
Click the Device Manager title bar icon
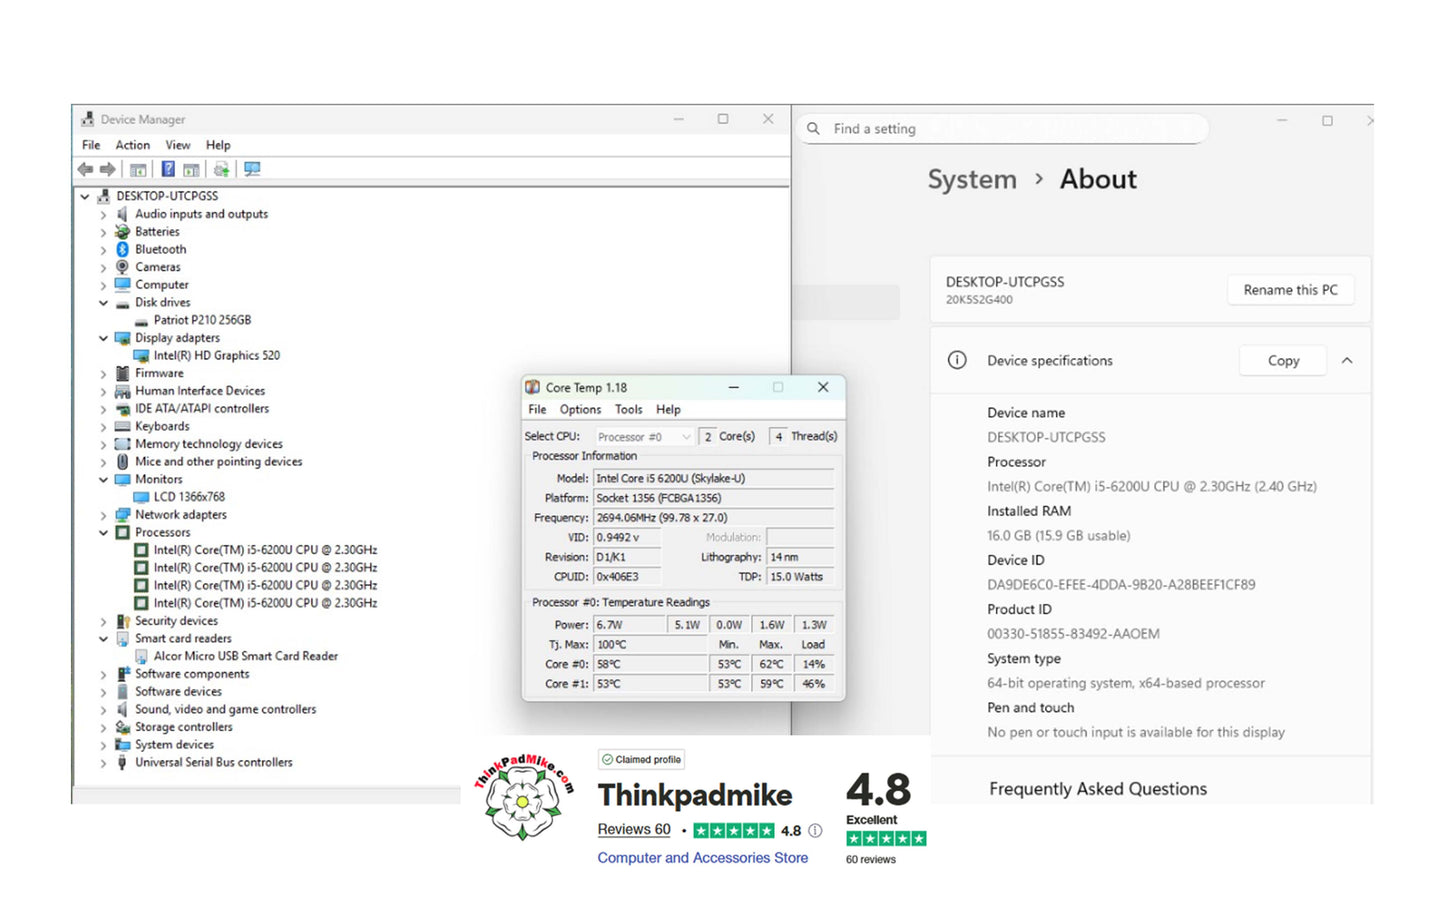(88, 119)
